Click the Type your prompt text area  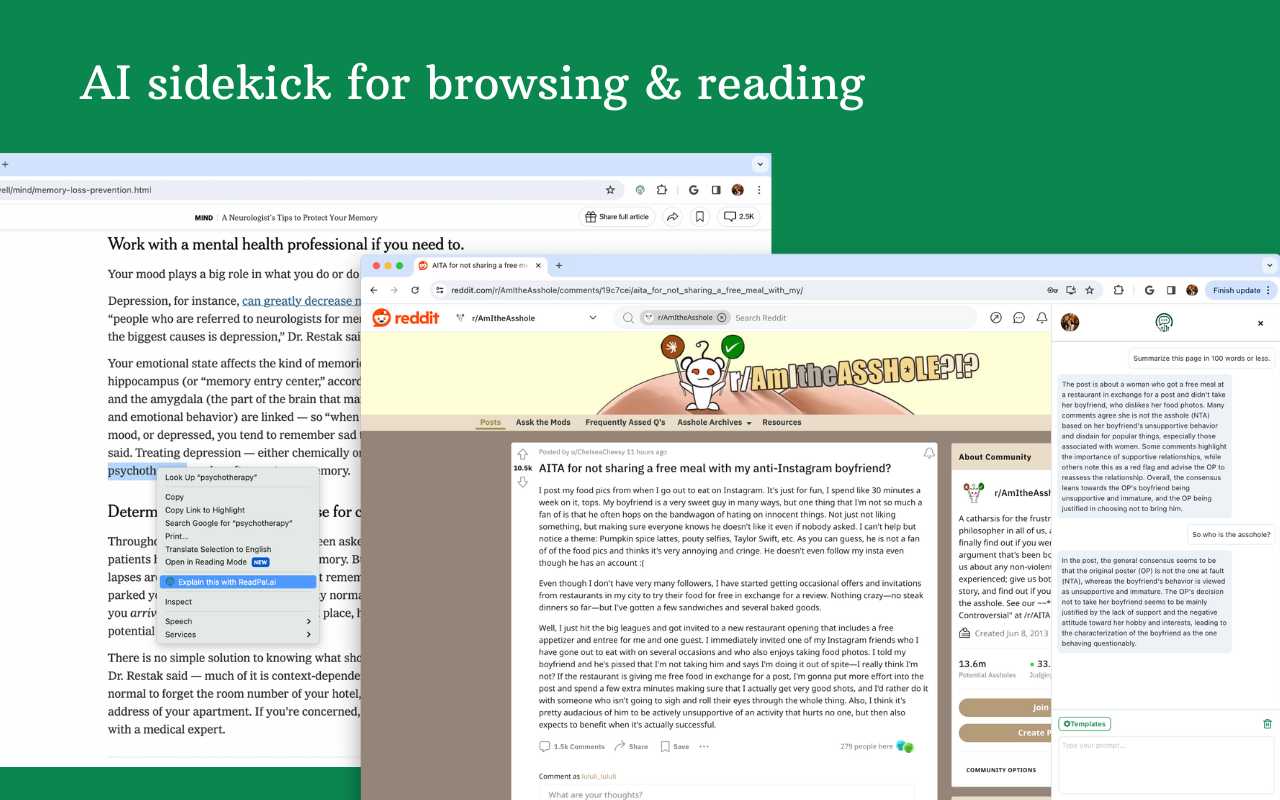tap(1166, 765)
